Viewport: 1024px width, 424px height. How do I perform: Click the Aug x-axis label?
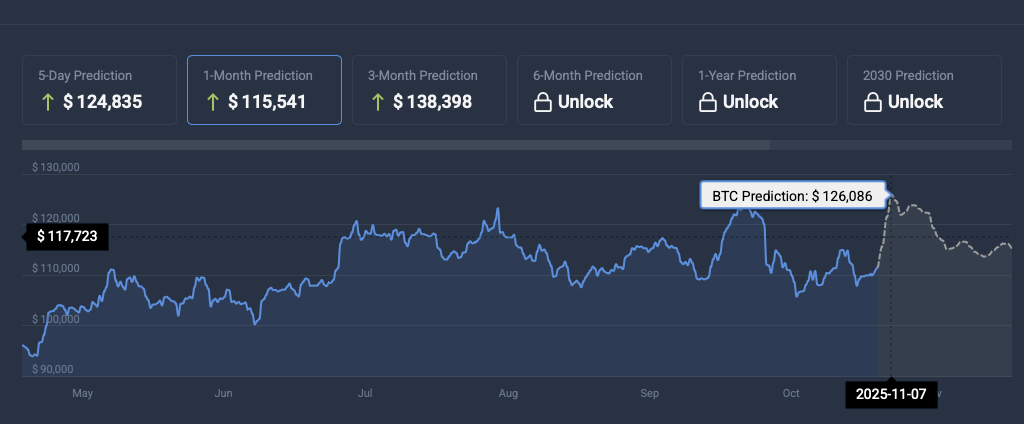click(508, 393)
